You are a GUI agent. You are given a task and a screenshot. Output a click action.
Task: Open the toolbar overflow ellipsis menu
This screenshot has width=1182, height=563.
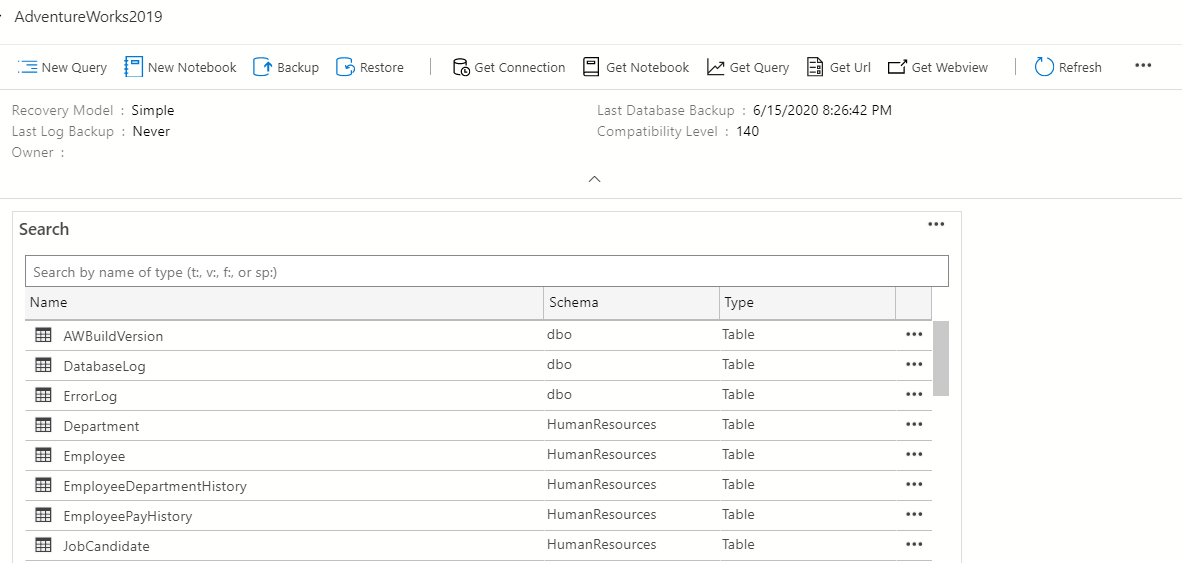1143,66
